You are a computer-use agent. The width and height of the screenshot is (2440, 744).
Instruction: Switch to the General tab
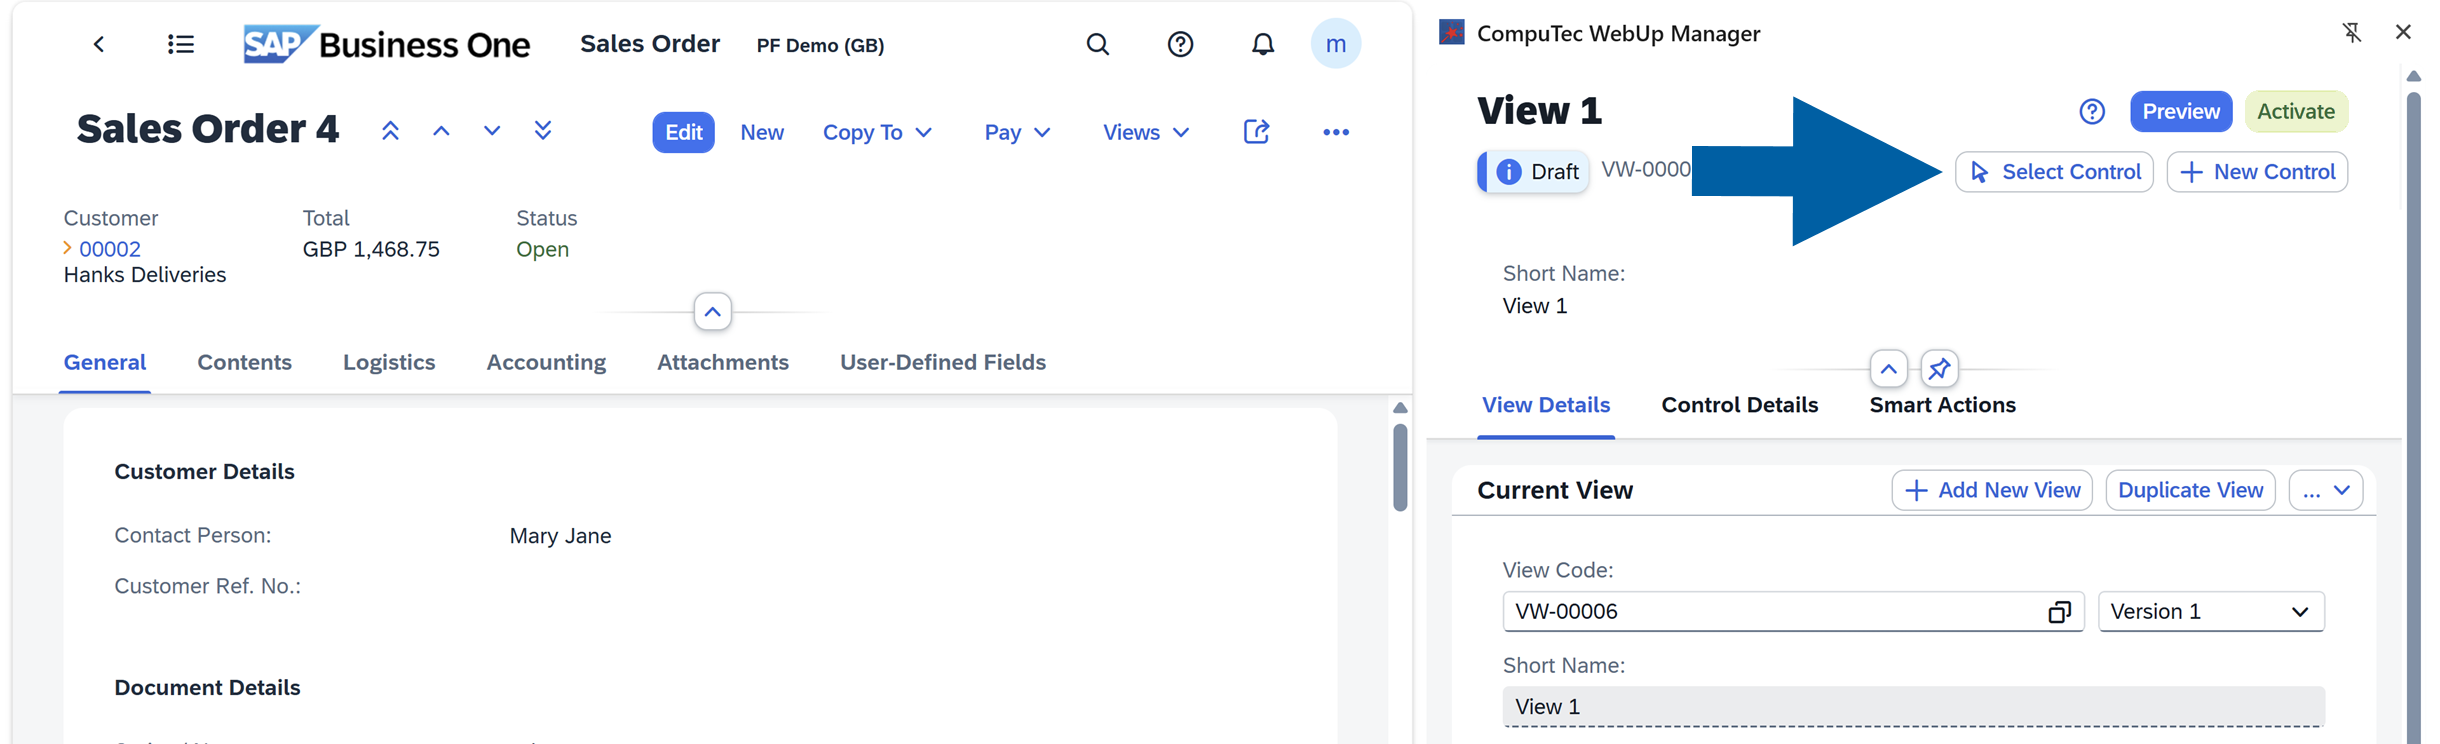click(105, 362)
